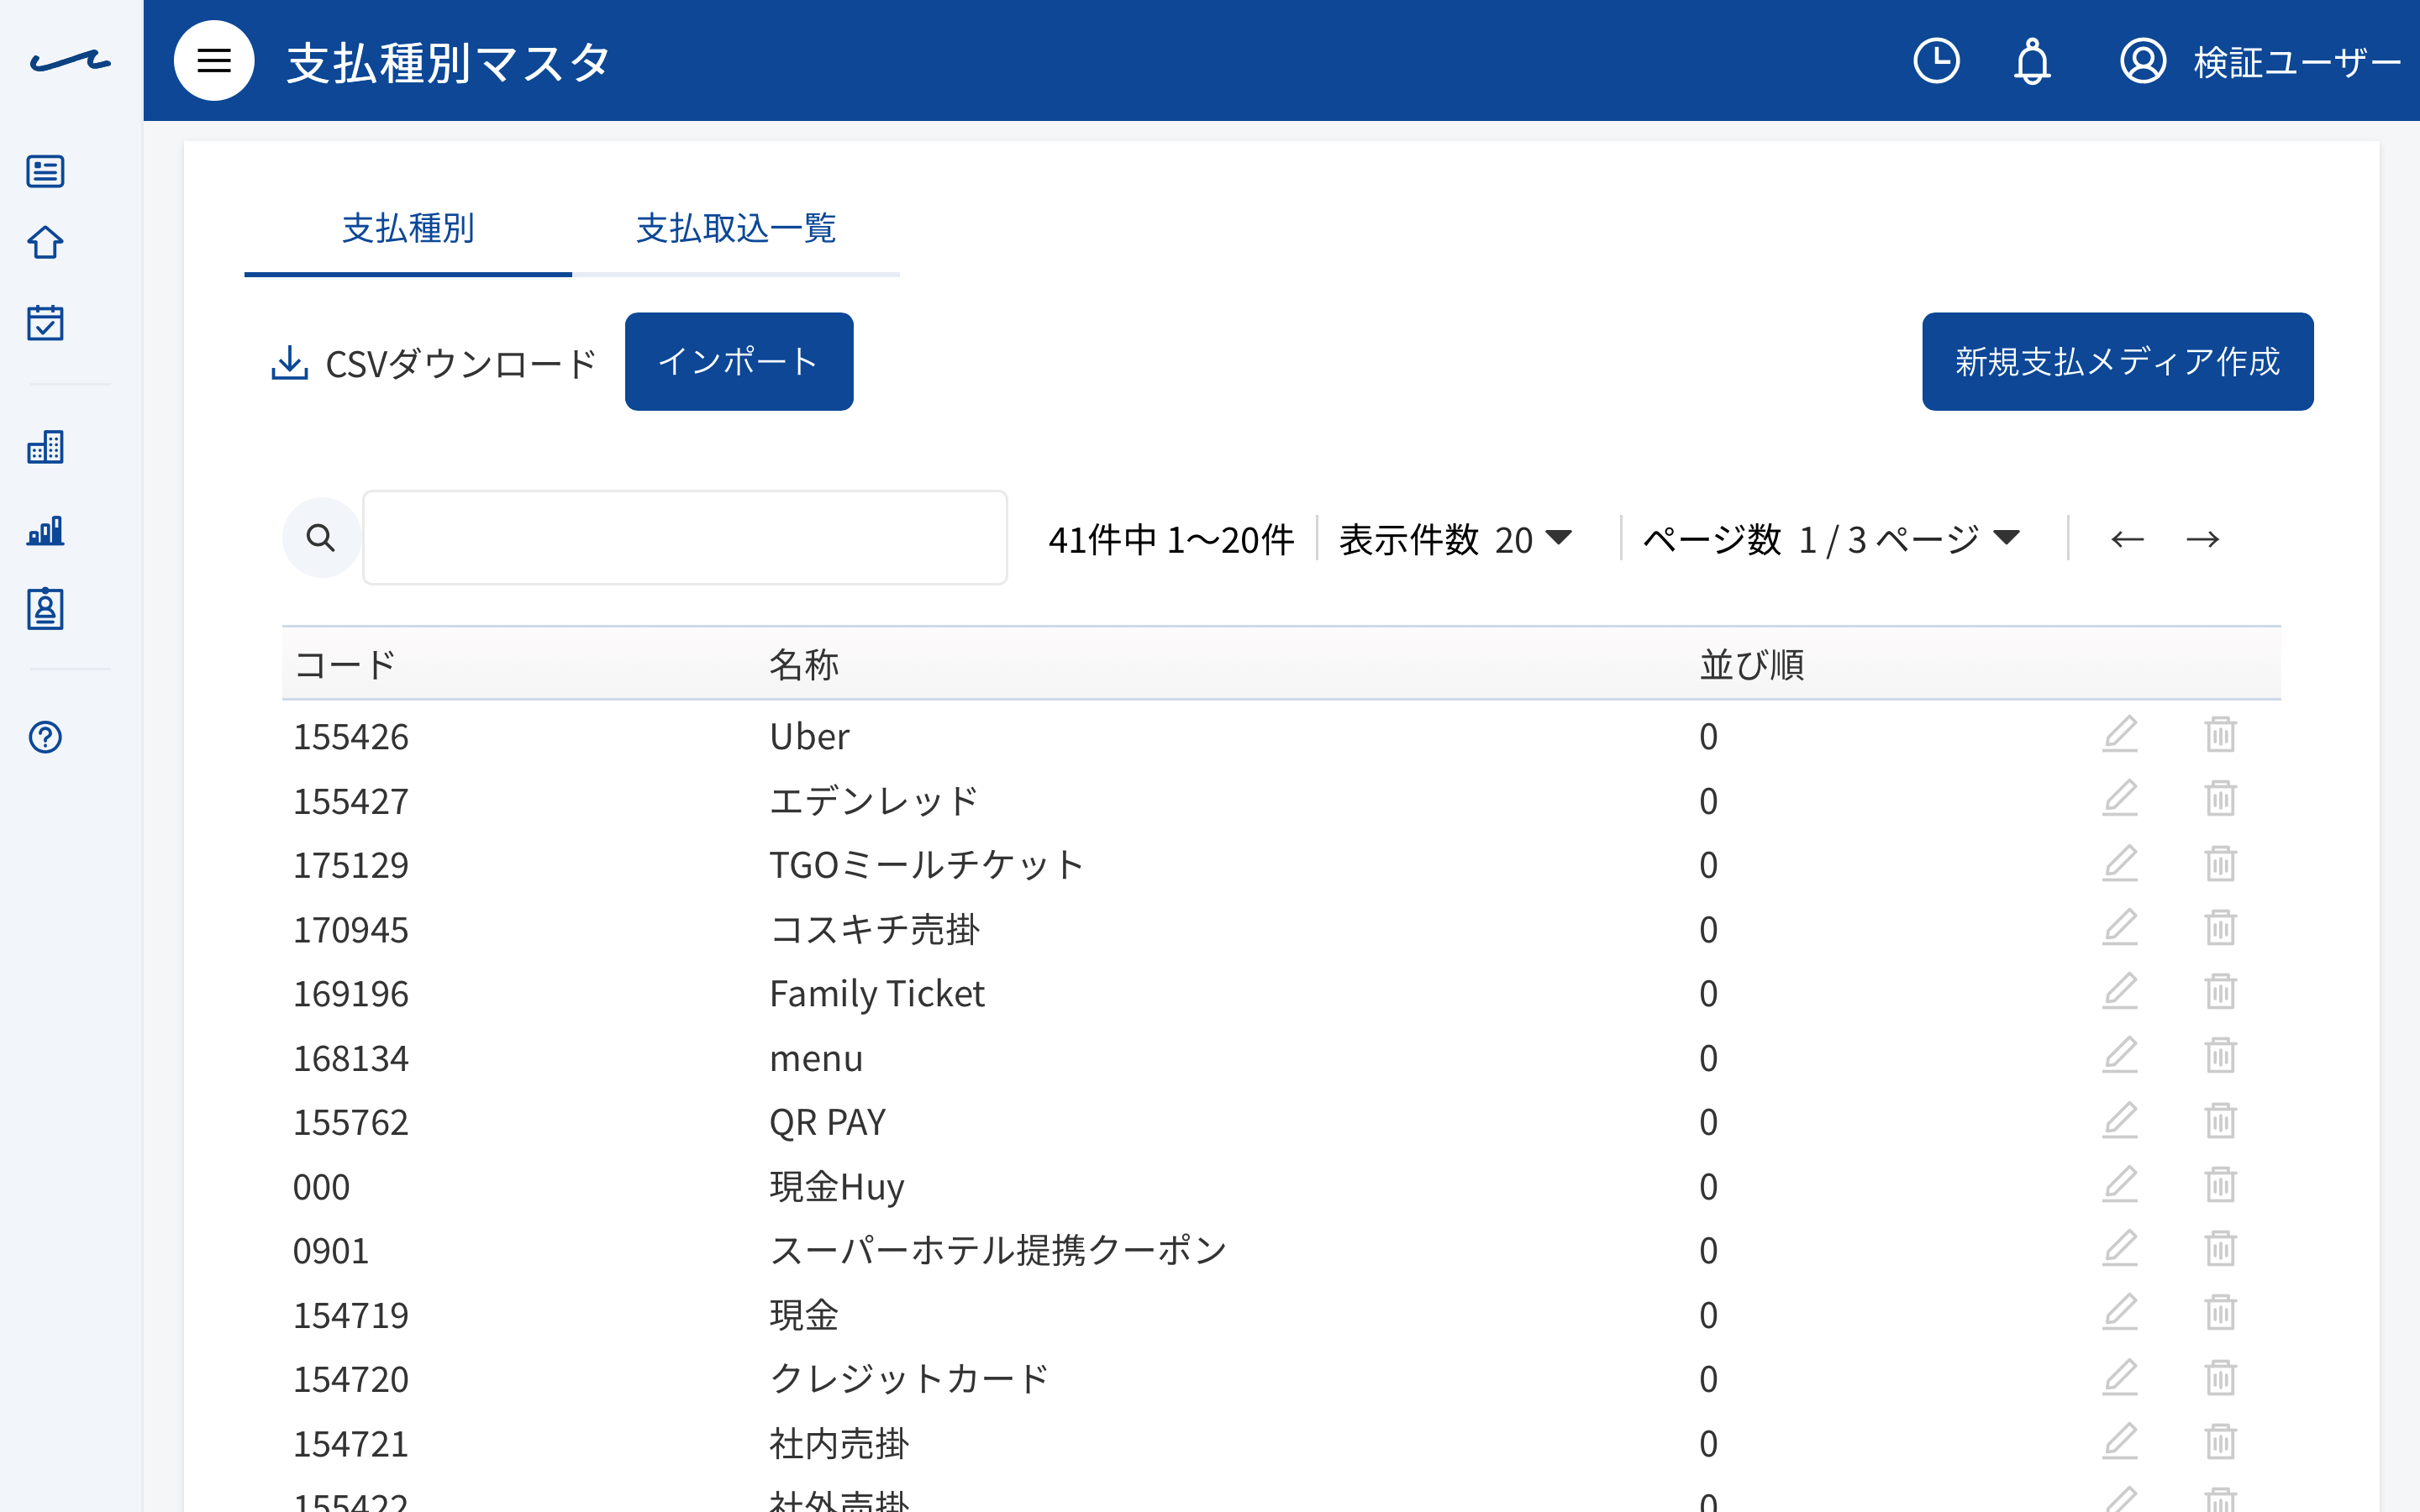Screen dimensions: 2420x1512
Task: Open the ID badge sidebar icon
Action: point(45,608)
